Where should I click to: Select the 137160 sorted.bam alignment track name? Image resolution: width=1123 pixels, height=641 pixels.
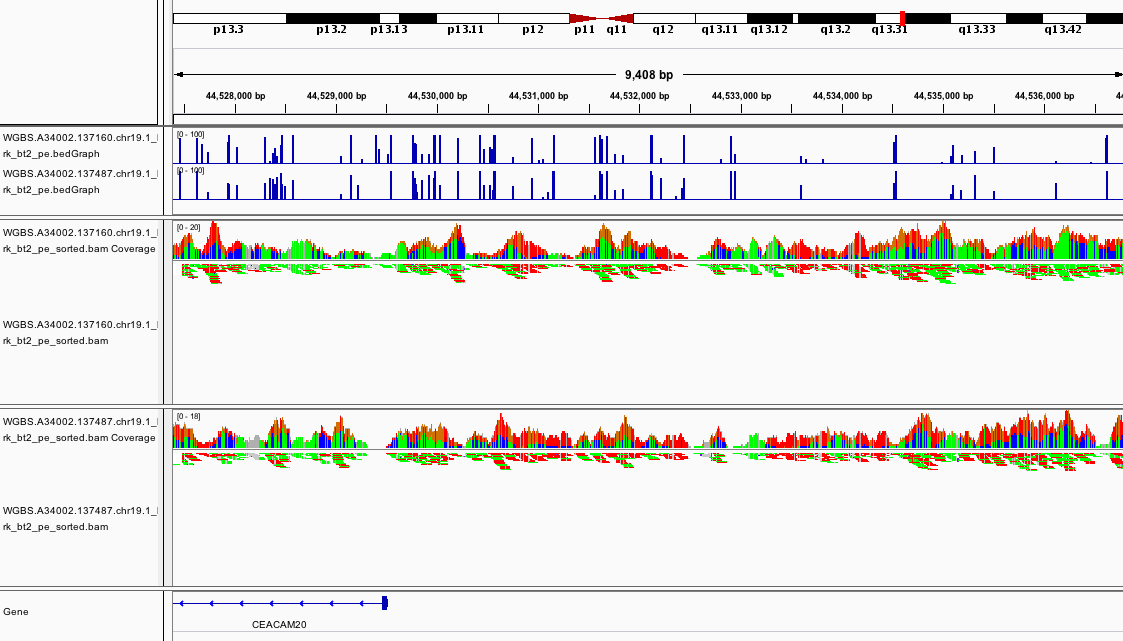click(80, 333)
